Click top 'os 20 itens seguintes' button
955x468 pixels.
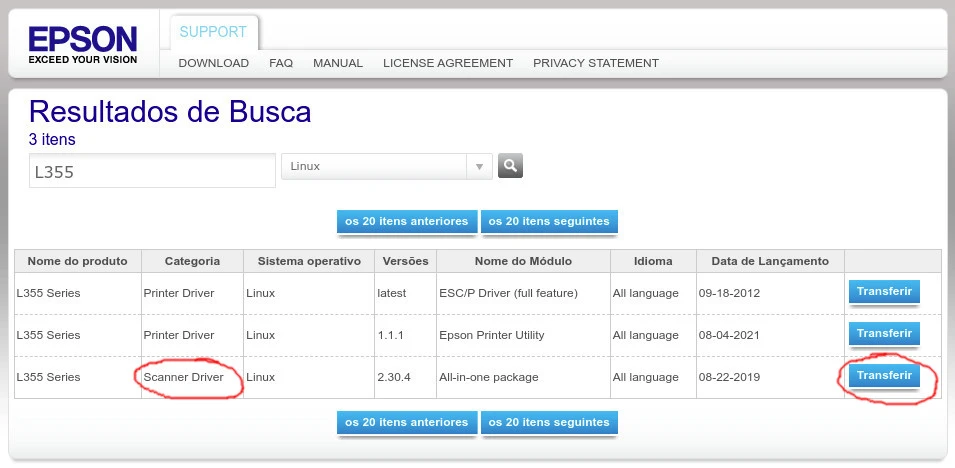pyautogui.click(x=549, y=222)
